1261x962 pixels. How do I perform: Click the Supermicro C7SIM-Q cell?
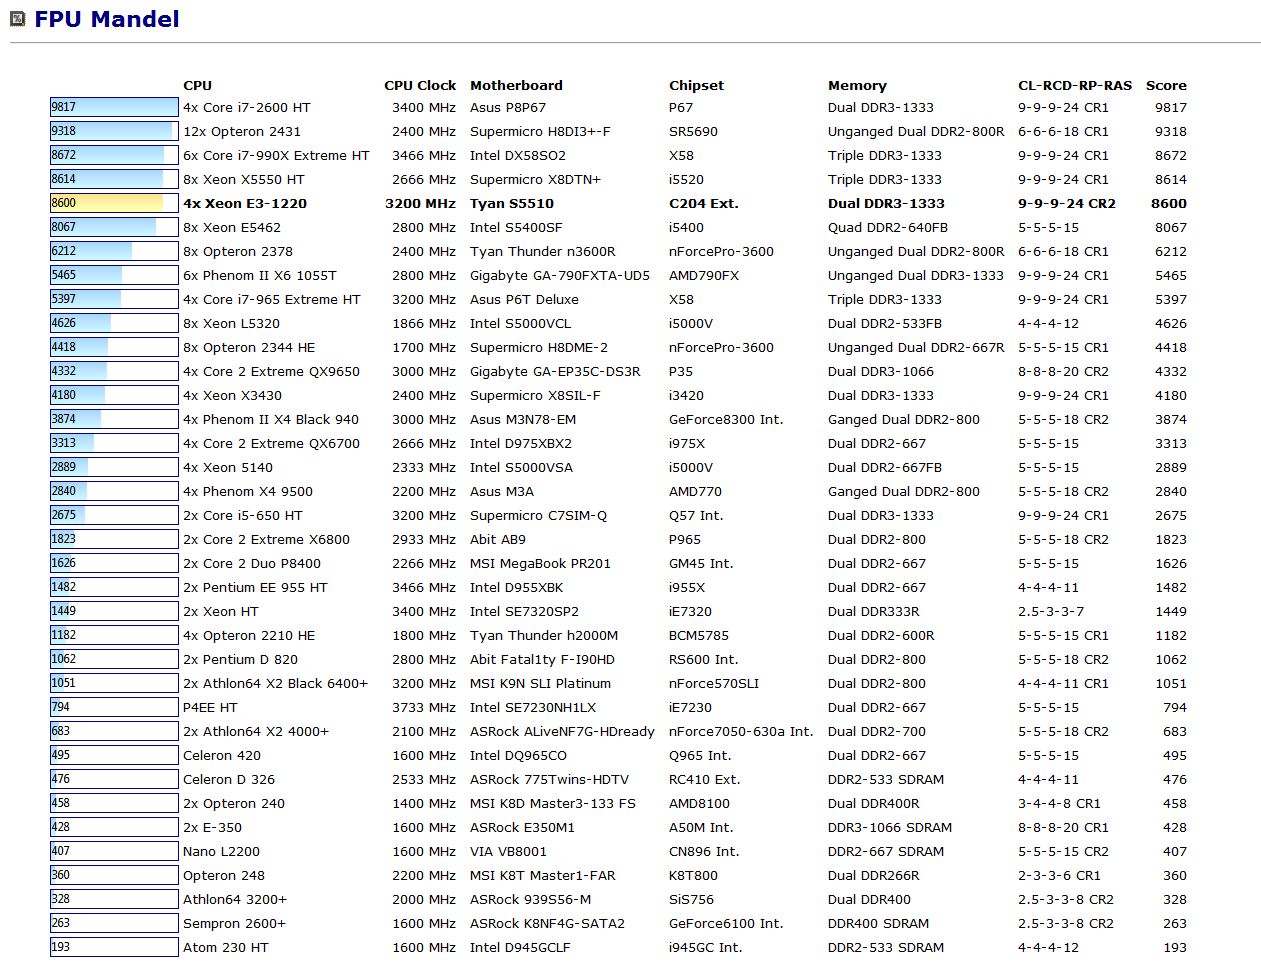pos(538,516)
